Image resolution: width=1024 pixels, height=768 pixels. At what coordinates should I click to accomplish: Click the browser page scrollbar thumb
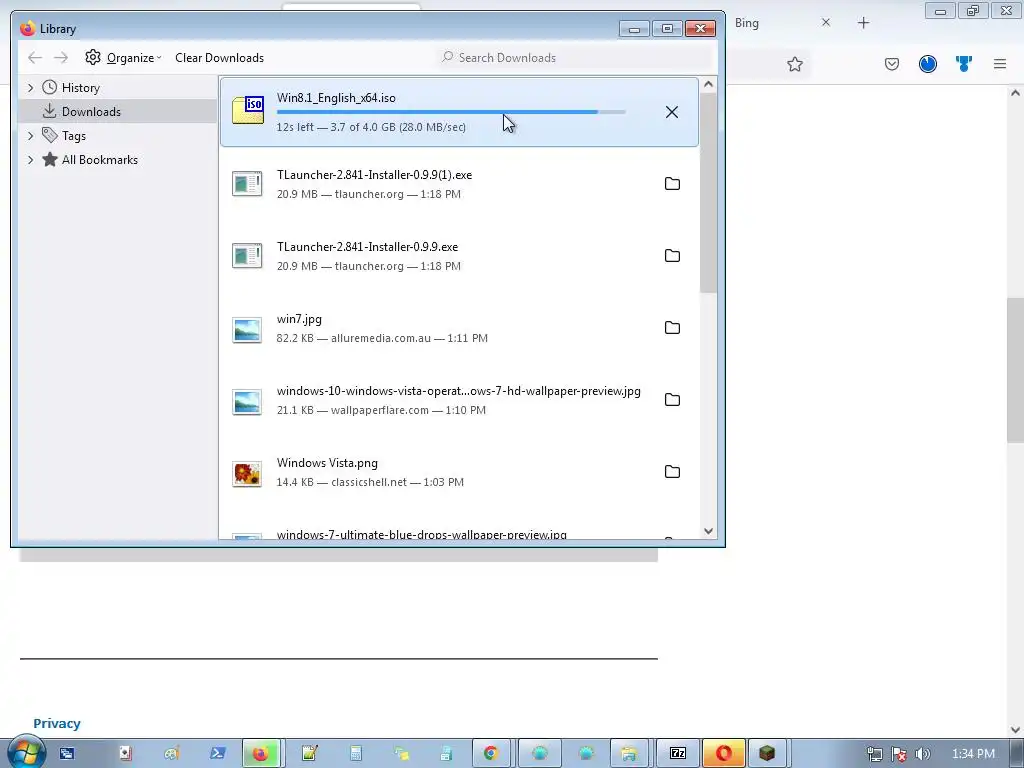click(x=1015, y=371)
